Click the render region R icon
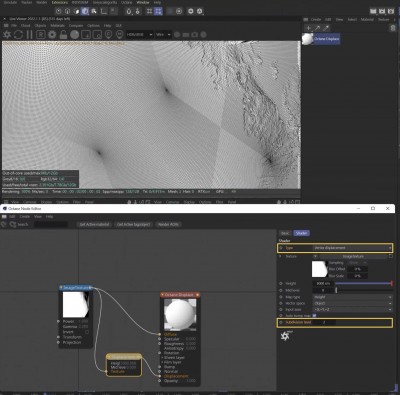Screen dimensions: 400x395 point(41,35)
